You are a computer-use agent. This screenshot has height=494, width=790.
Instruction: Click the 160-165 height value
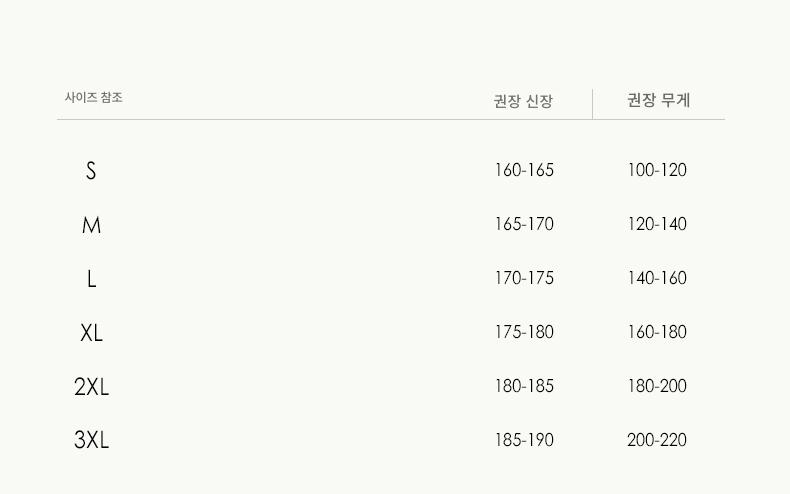click(524, 171)
